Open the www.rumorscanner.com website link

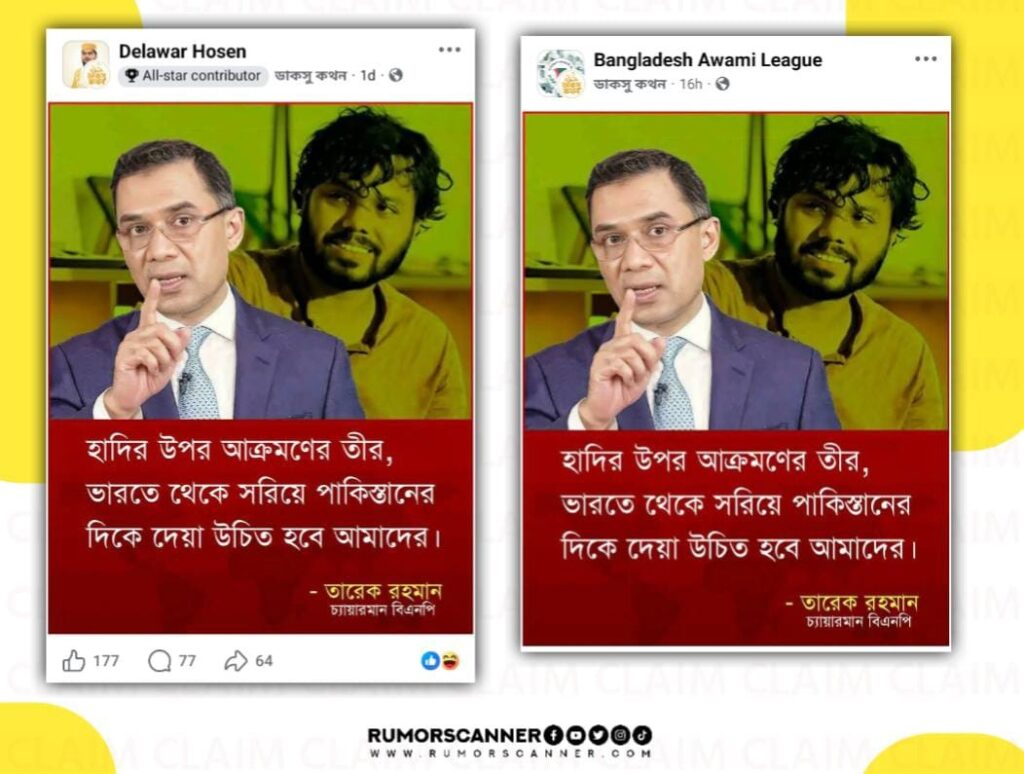(x=511, y=753)
